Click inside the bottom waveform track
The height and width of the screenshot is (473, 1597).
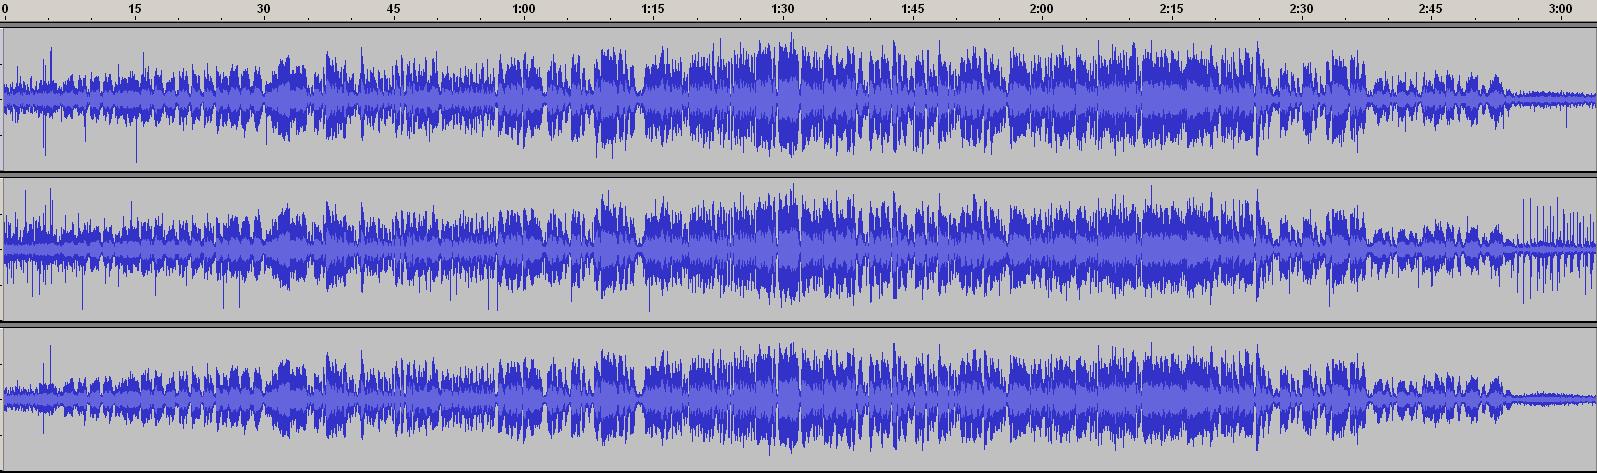point(798,399)
